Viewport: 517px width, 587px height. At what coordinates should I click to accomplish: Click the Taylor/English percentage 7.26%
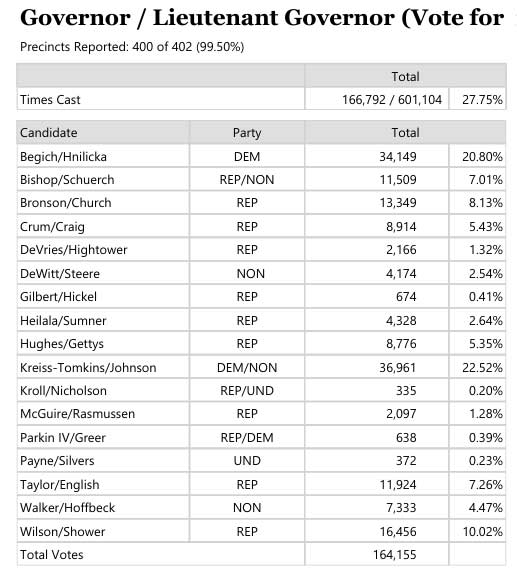(x=486, y=484)
